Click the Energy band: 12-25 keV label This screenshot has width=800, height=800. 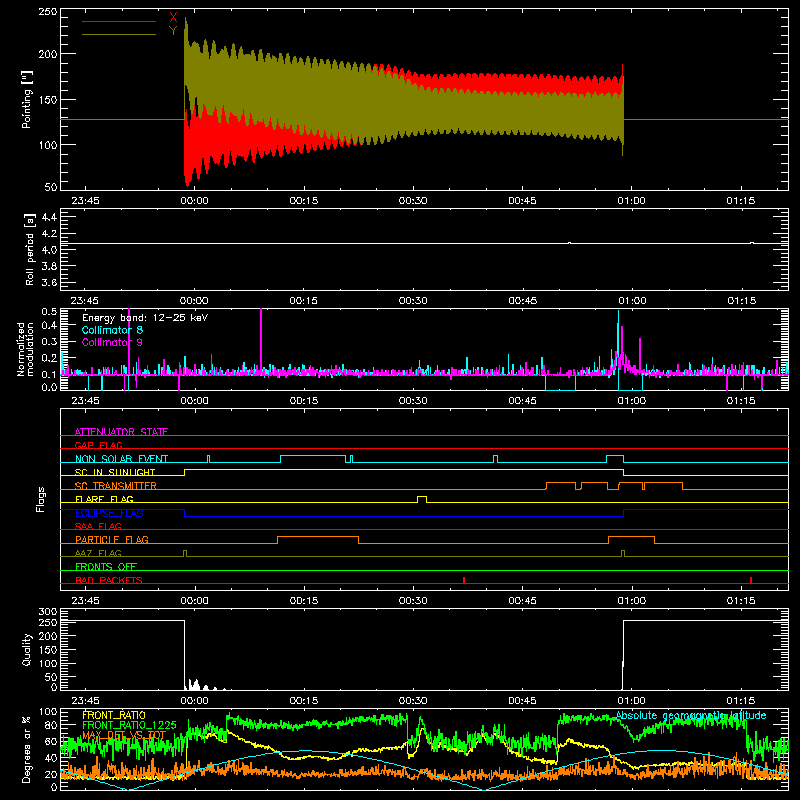click(x=145, y=318)
